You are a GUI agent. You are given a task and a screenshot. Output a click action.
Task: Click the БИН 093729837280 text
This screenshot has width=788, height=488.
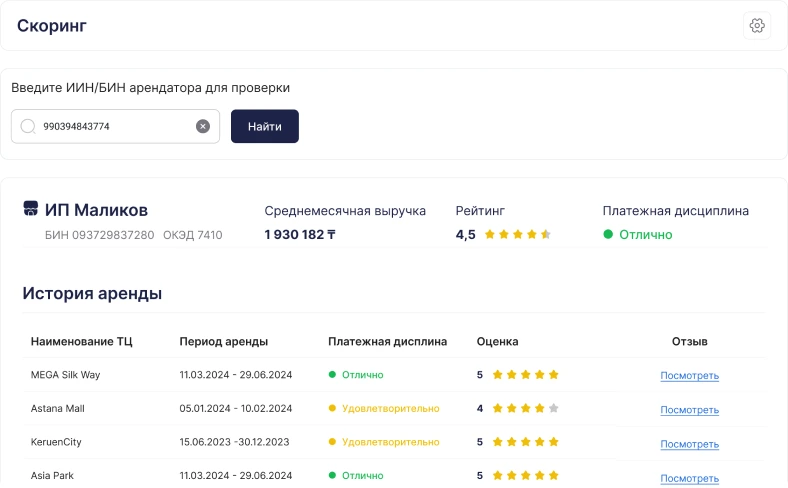click(100, 235)
